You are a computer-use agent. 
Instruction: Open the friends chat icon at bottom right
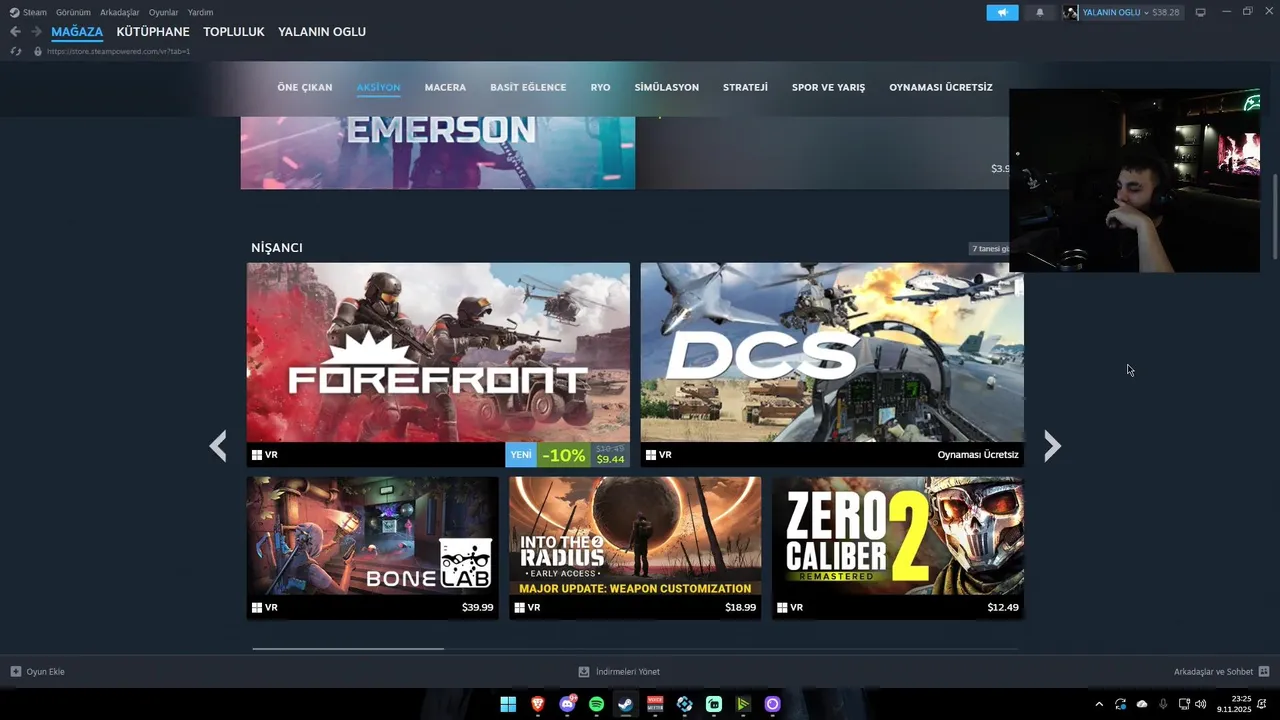[x=1264, y=672]
